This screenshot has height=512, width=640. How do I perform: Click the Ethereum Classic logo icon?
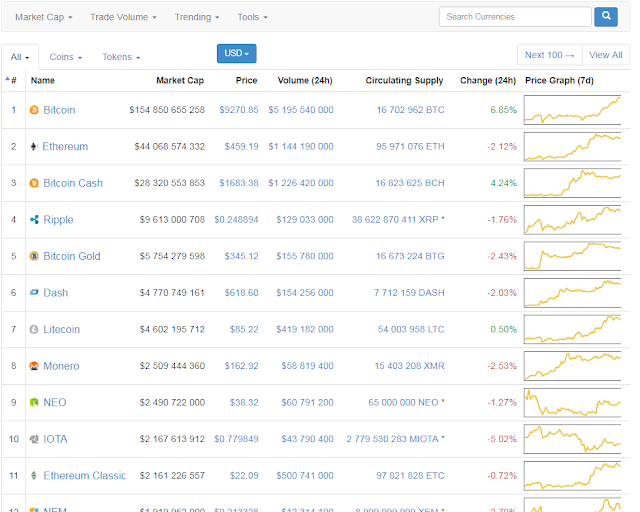coord(34,475)
